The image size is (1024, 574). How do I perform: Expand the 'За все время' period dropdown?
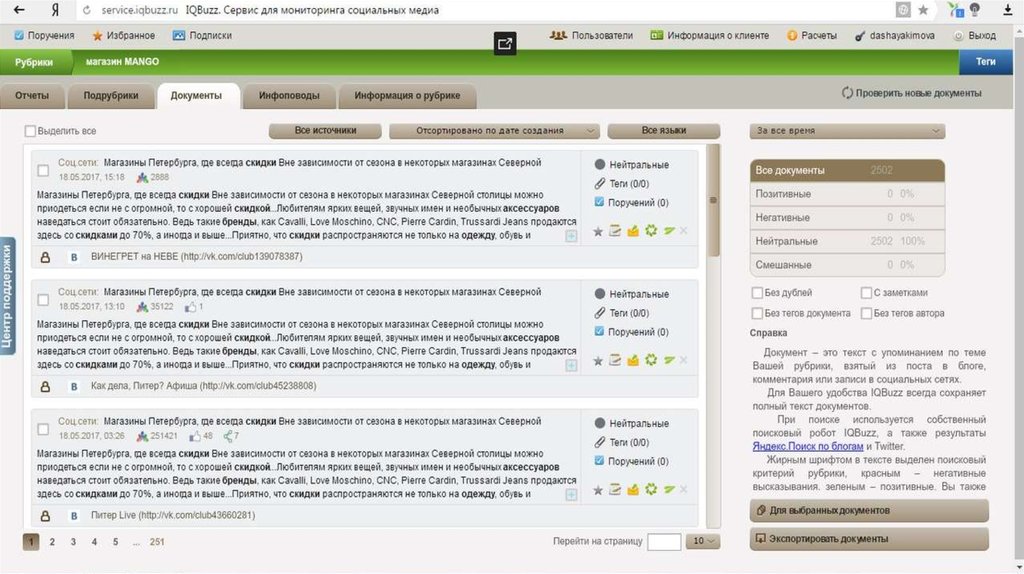847,131
